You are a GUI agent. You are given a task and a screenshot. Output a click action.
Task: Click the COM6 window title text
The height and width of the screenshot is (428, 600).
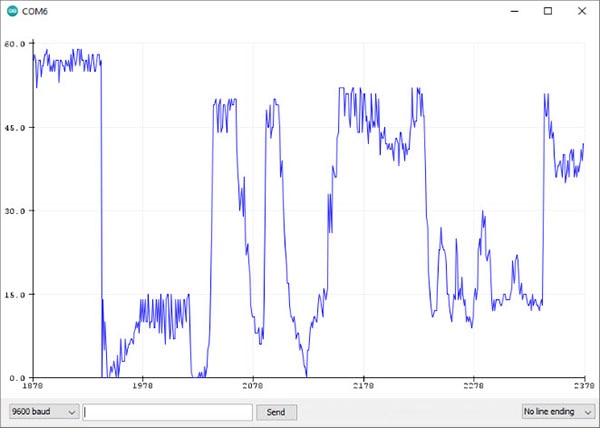(x=36, y=11)
